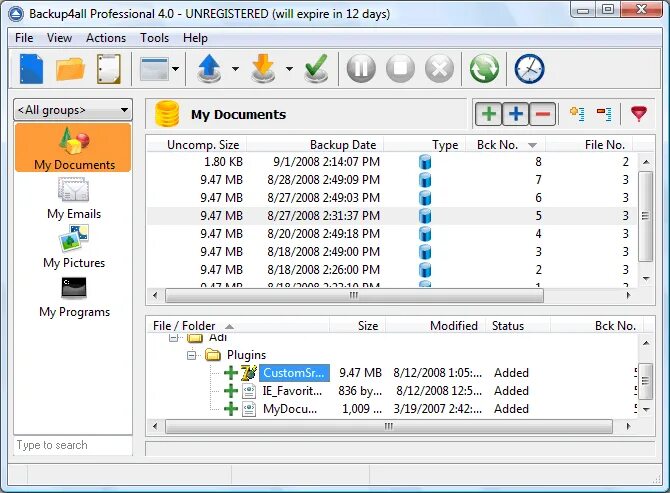Image resolution: width=670 pixels, height=493 pixels.
Task: Click the Type to search field
Action: click(x=73, y=445)
